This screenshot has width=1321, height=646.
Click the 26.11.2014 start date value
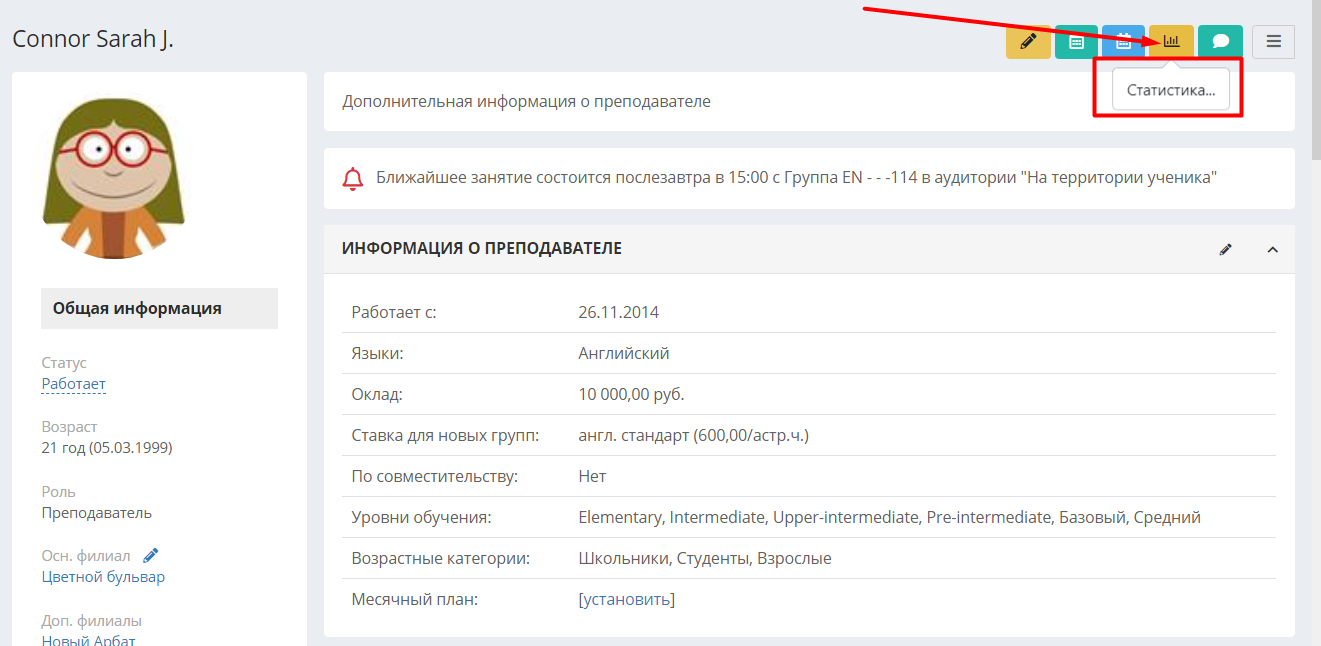618,312
